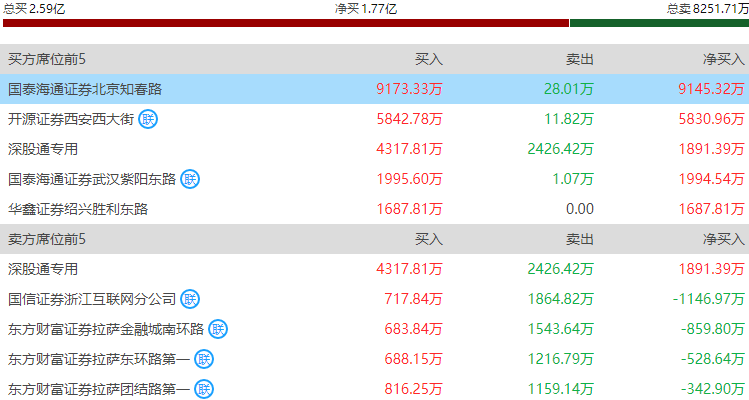Viewport: 749px width, 400px height.
Task: Open seat 东方财富证券拉萨金融城南环路
Action: (106, 329)
